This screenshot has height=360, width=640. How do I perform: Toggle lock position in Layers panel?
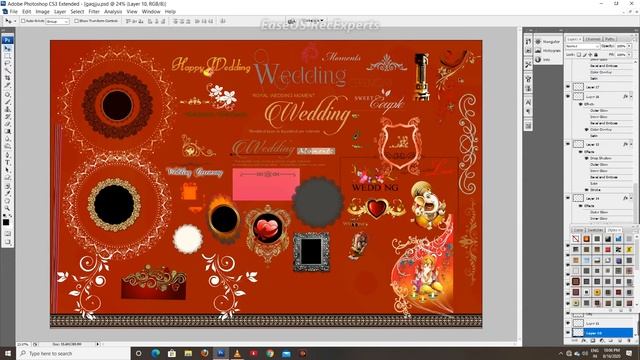point(590,54)
